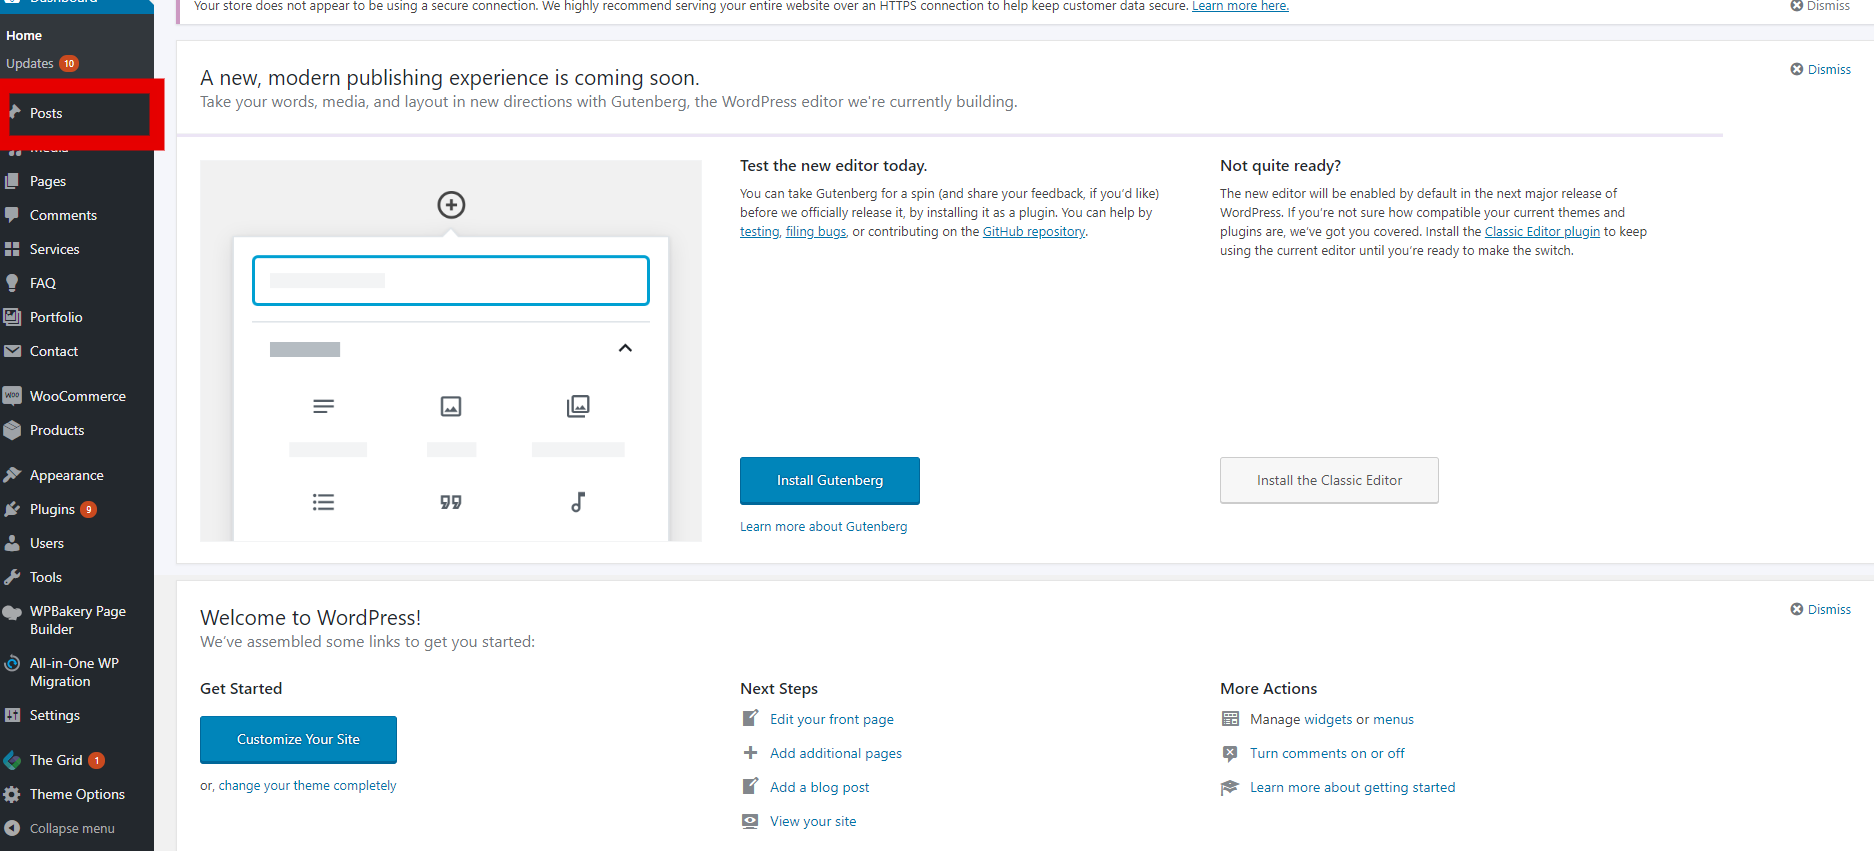
Task: Click The Grid plugin icon
Action: coord(12,760)
